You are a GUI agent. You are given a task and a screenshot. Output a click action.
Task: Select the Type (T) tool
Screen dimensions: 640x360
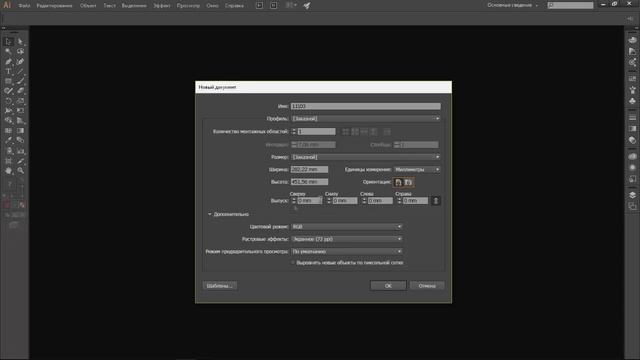coord(8,71)
